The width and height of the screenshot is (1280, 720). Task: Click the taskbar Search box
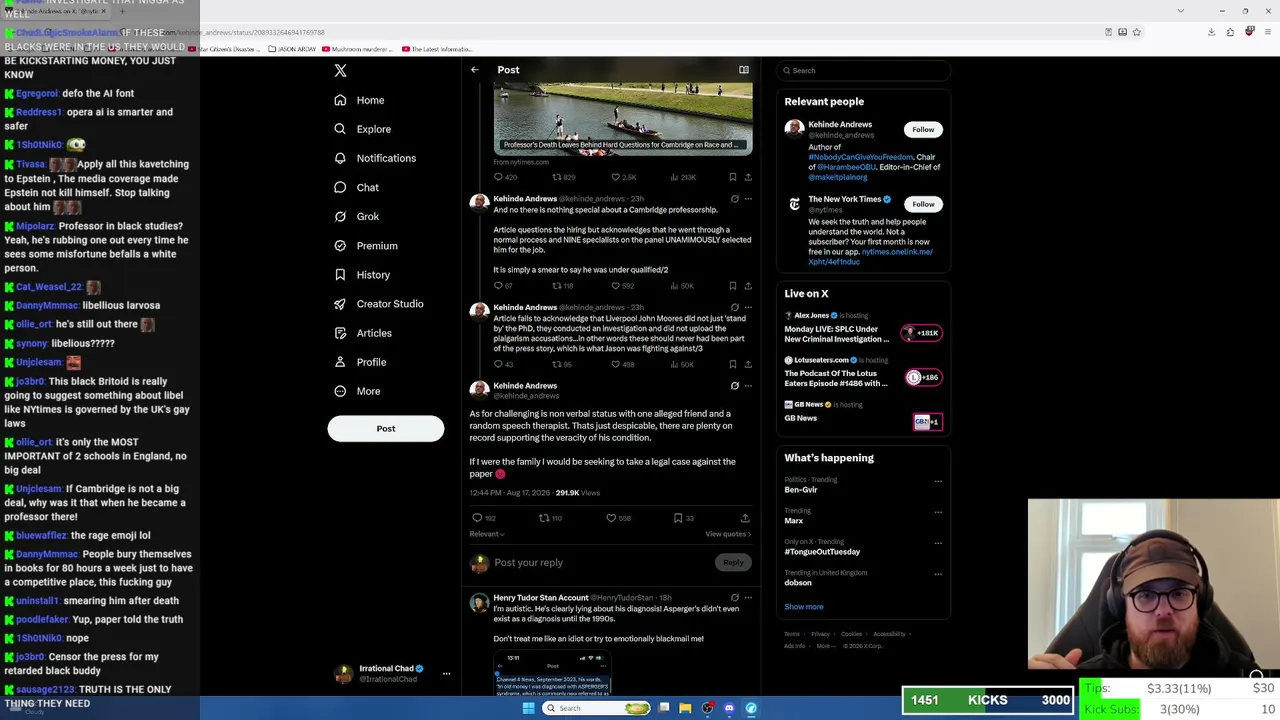[597, 708]
